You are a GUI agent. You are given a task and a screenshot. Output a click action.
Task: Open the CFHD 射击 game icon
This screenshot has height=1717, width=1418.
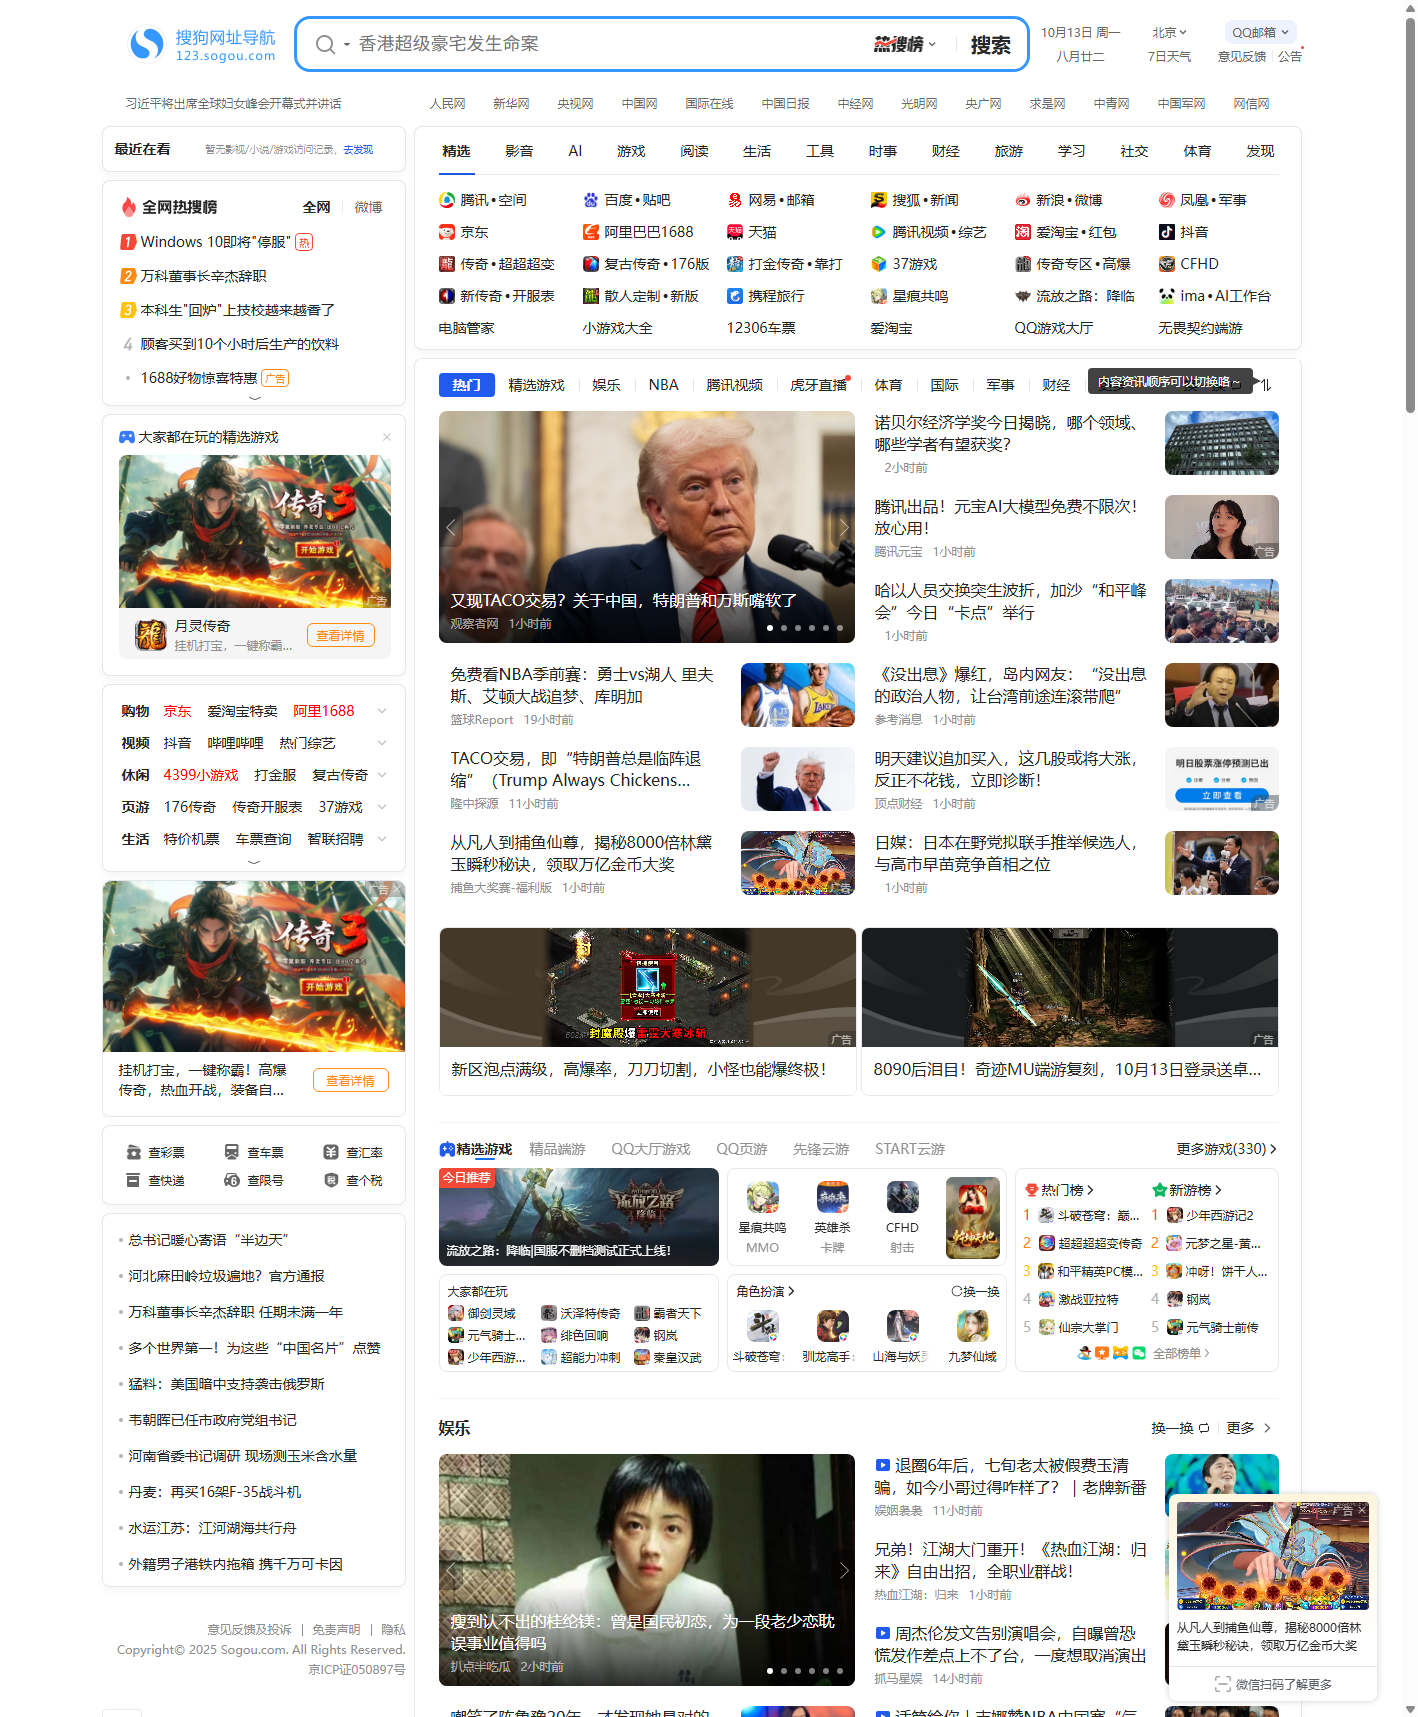902,1197
